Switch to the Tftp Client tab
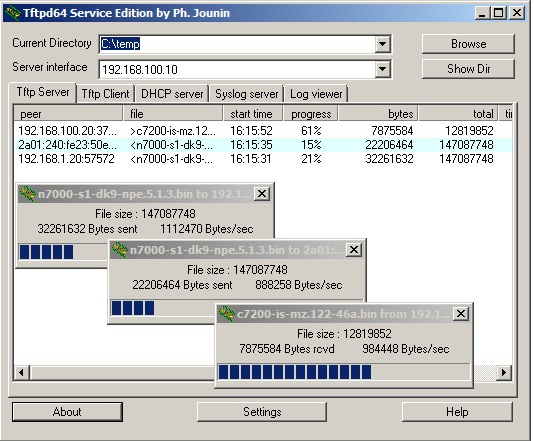The height and width of the screenshot is (441, 534). coord(105,94)
